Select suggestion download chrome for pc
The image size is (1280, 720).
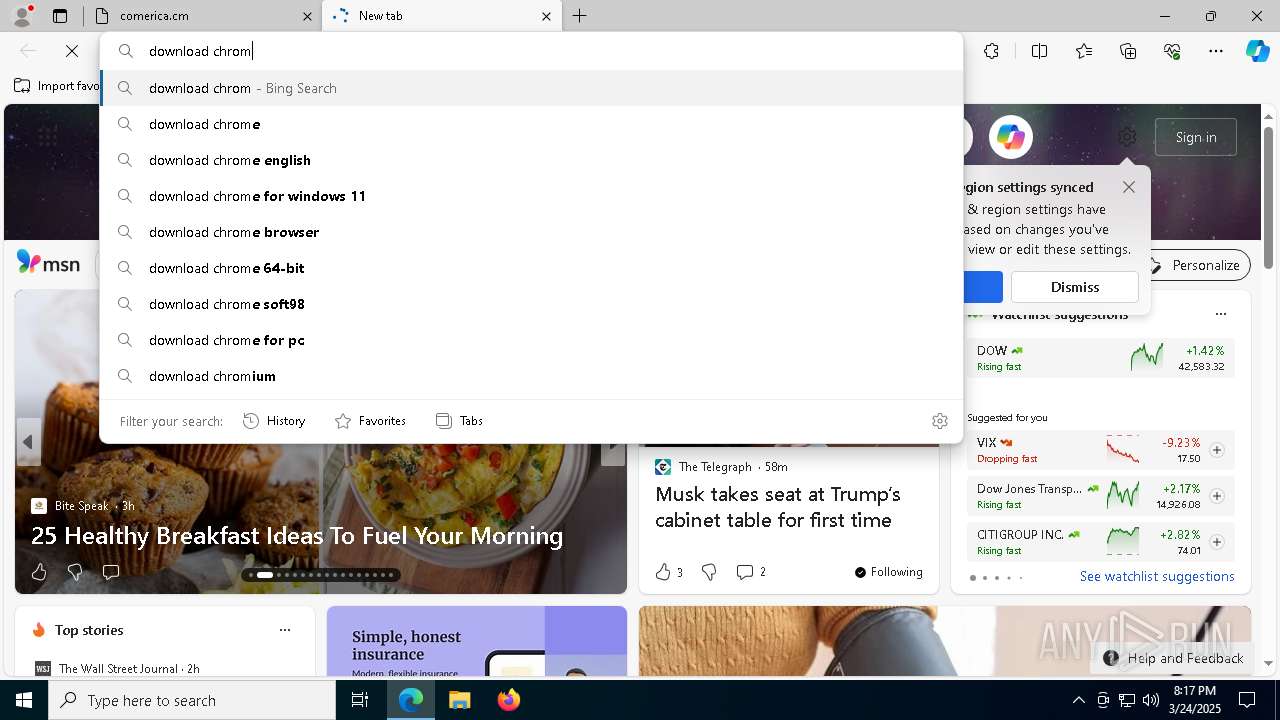(x=532, y=340)
